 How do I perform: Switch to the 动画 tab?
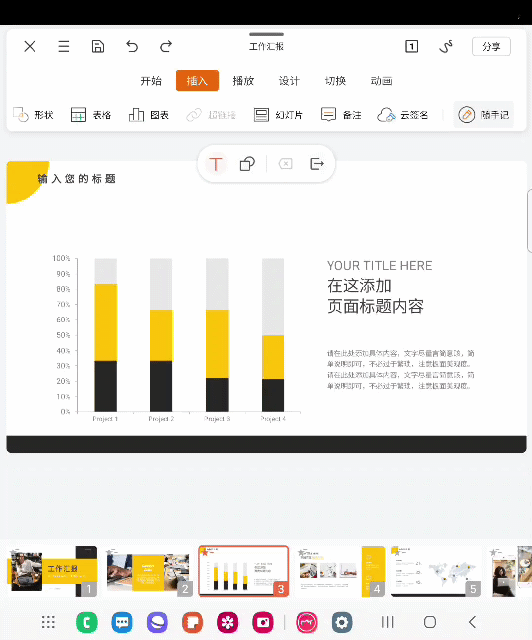pos(381,81)
